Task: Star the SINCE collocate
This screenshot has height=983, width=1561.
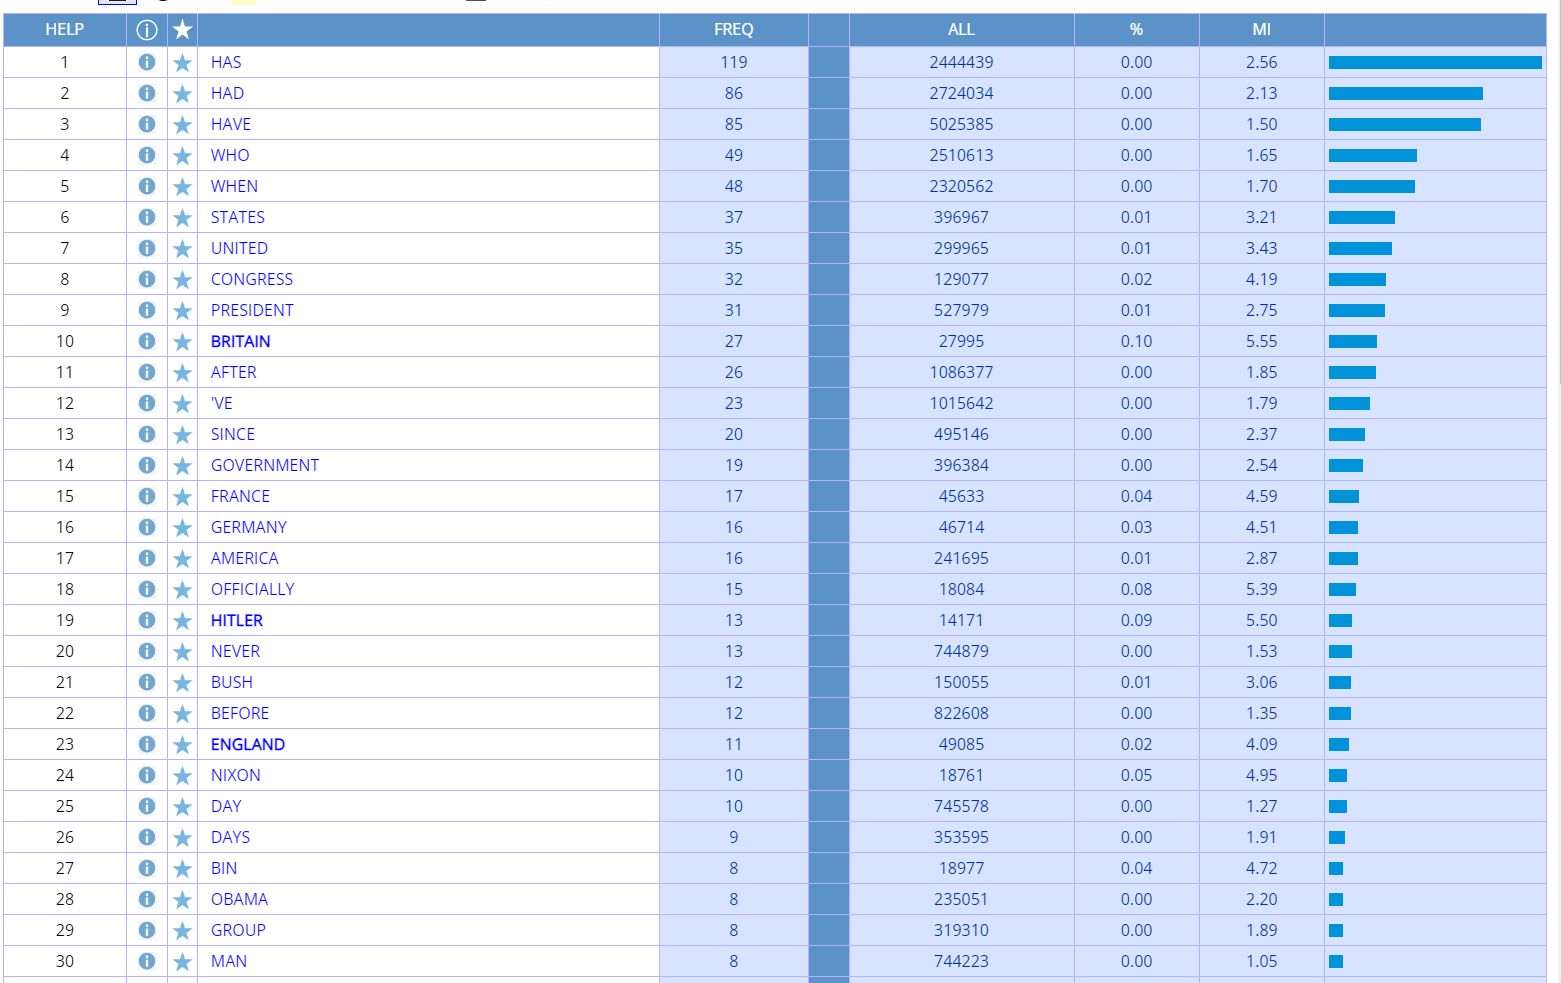Action: [182, 435]
